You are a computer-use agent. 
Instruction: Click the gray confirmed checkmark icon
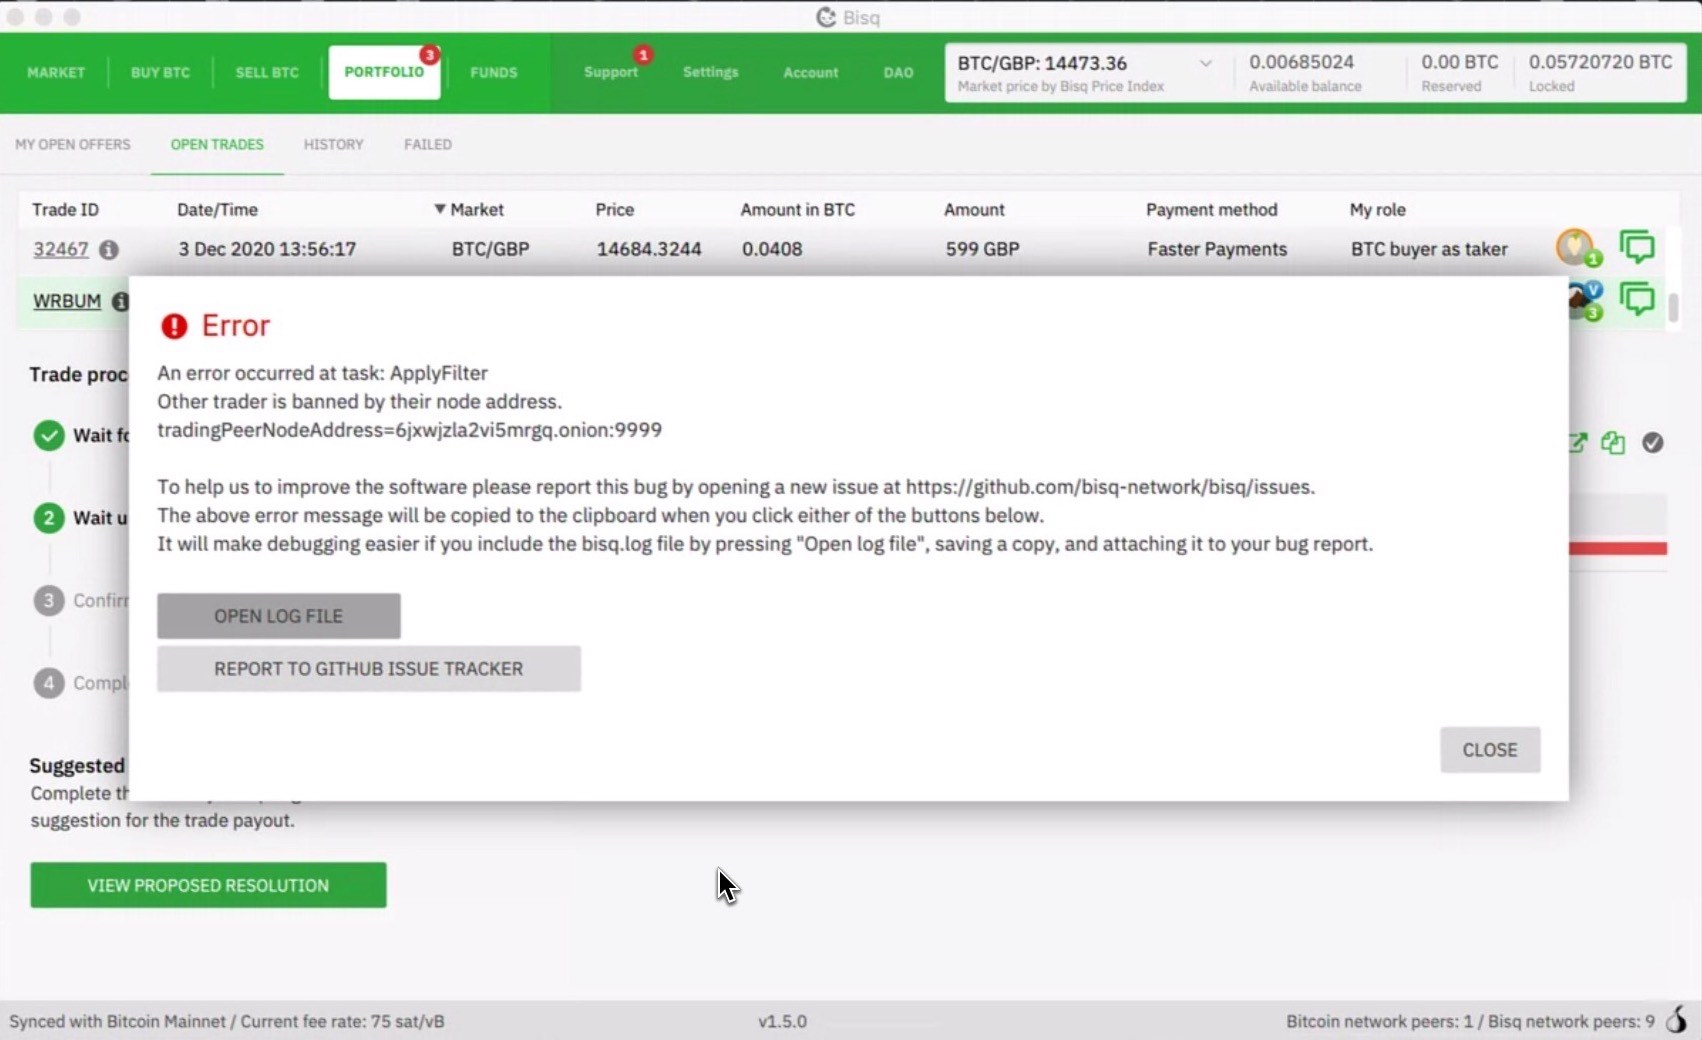(x=1653, y=442)
